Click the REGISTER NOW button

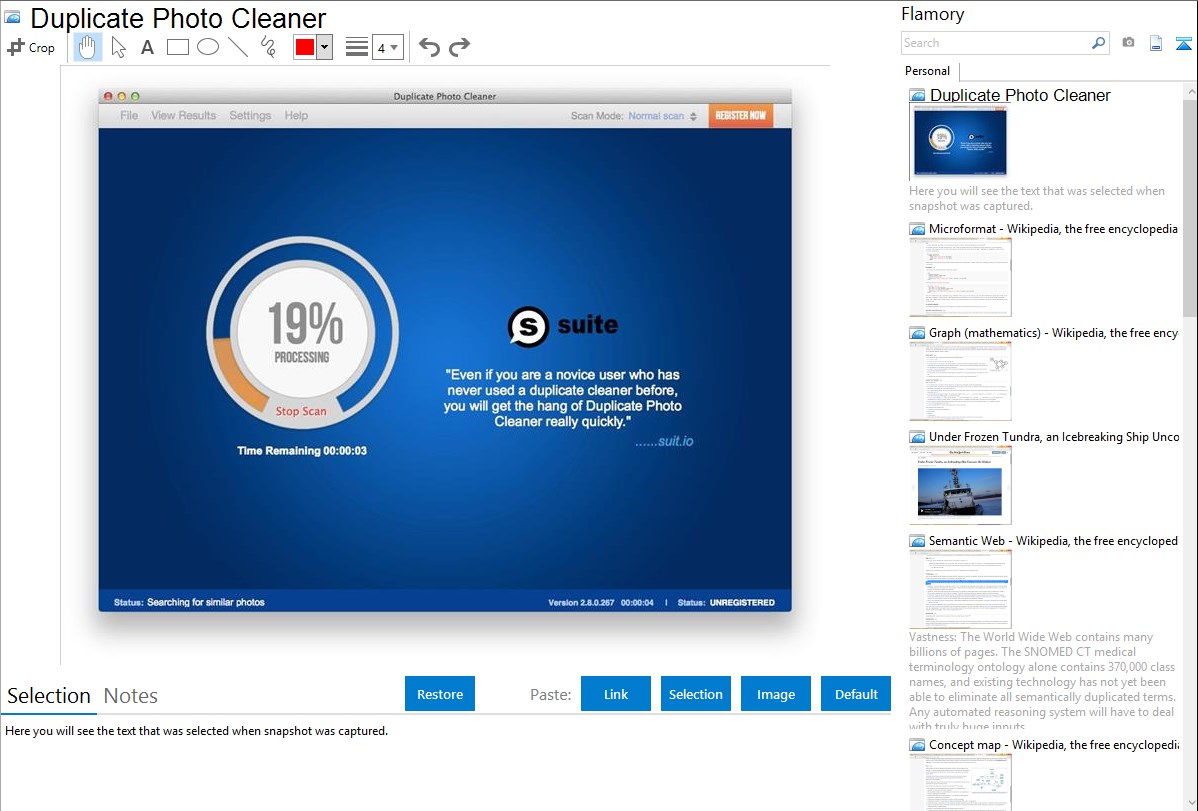pyautogui.click(x=740, y=115)
